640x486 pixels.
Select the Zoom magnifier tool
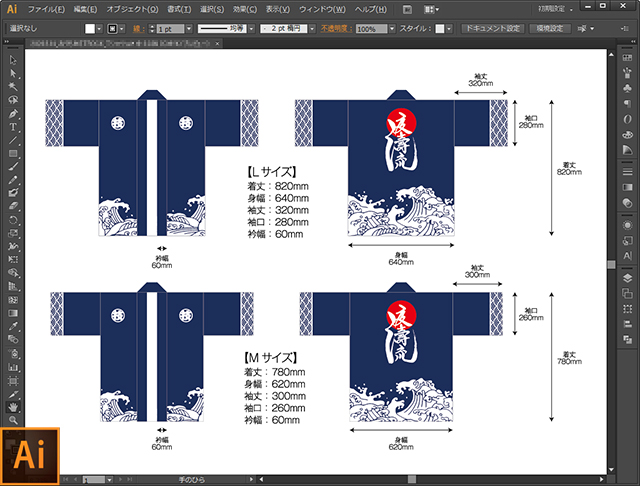(13, 420)
